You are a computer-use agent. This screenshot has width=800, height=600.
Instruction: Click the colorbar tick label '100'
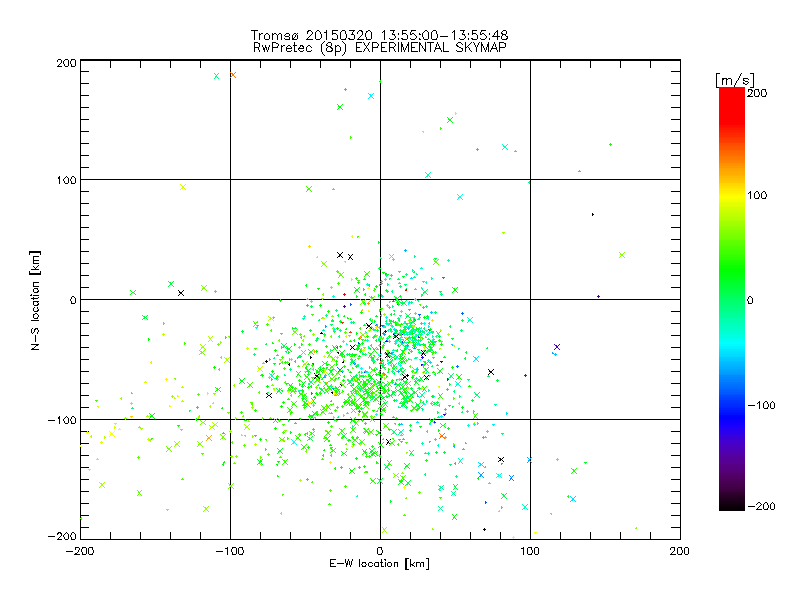pos(757,195)
